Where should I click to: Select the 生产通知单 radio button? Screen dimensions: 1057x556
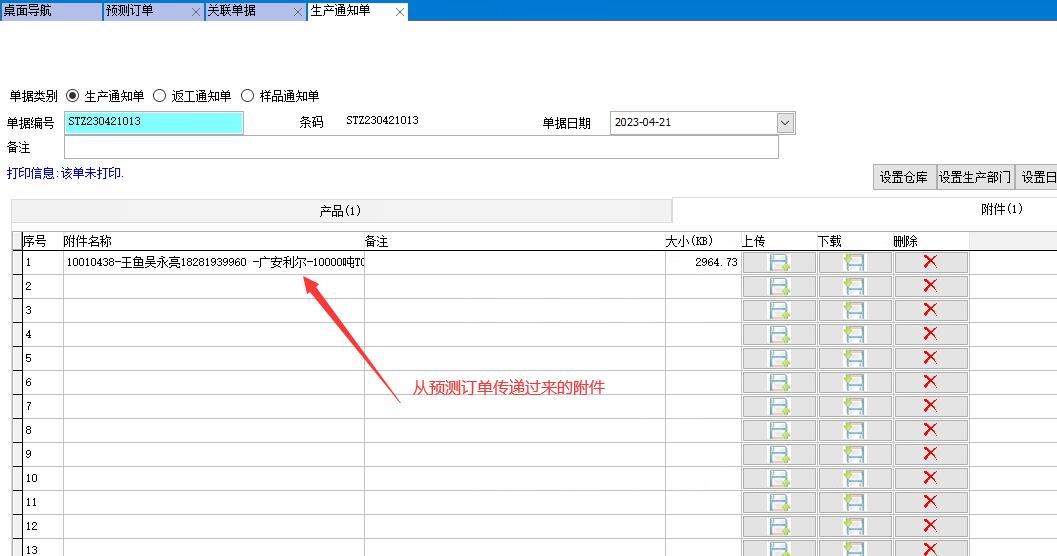point(73,96)
